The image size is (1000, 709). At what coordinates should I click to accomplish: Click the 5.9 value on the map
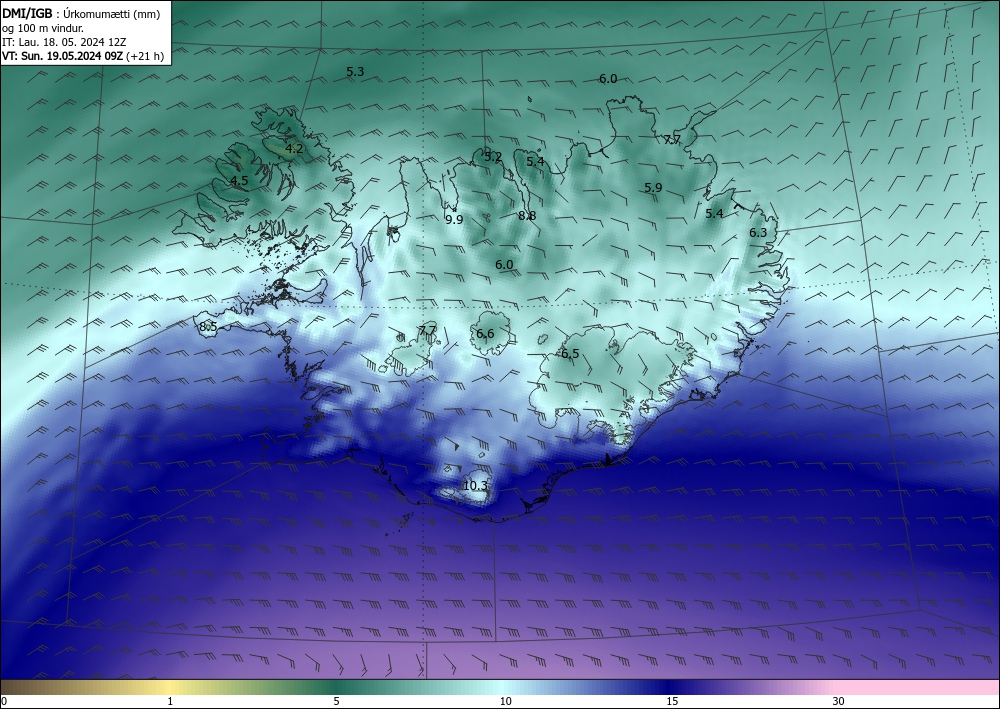pyautogui.click(x=653, y=188)
